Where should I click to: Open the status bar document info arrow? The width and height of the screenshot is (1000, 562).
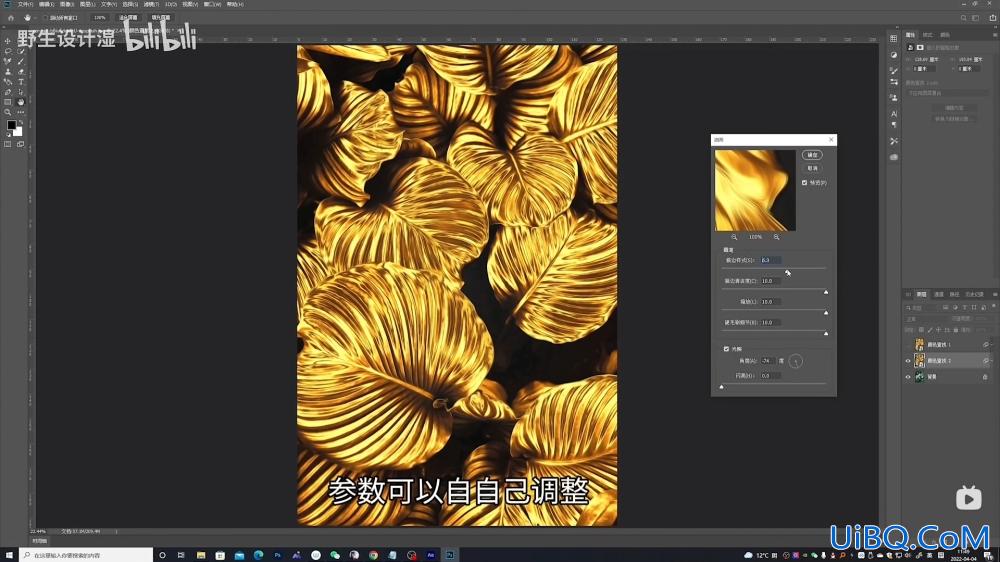click(117, 531)
